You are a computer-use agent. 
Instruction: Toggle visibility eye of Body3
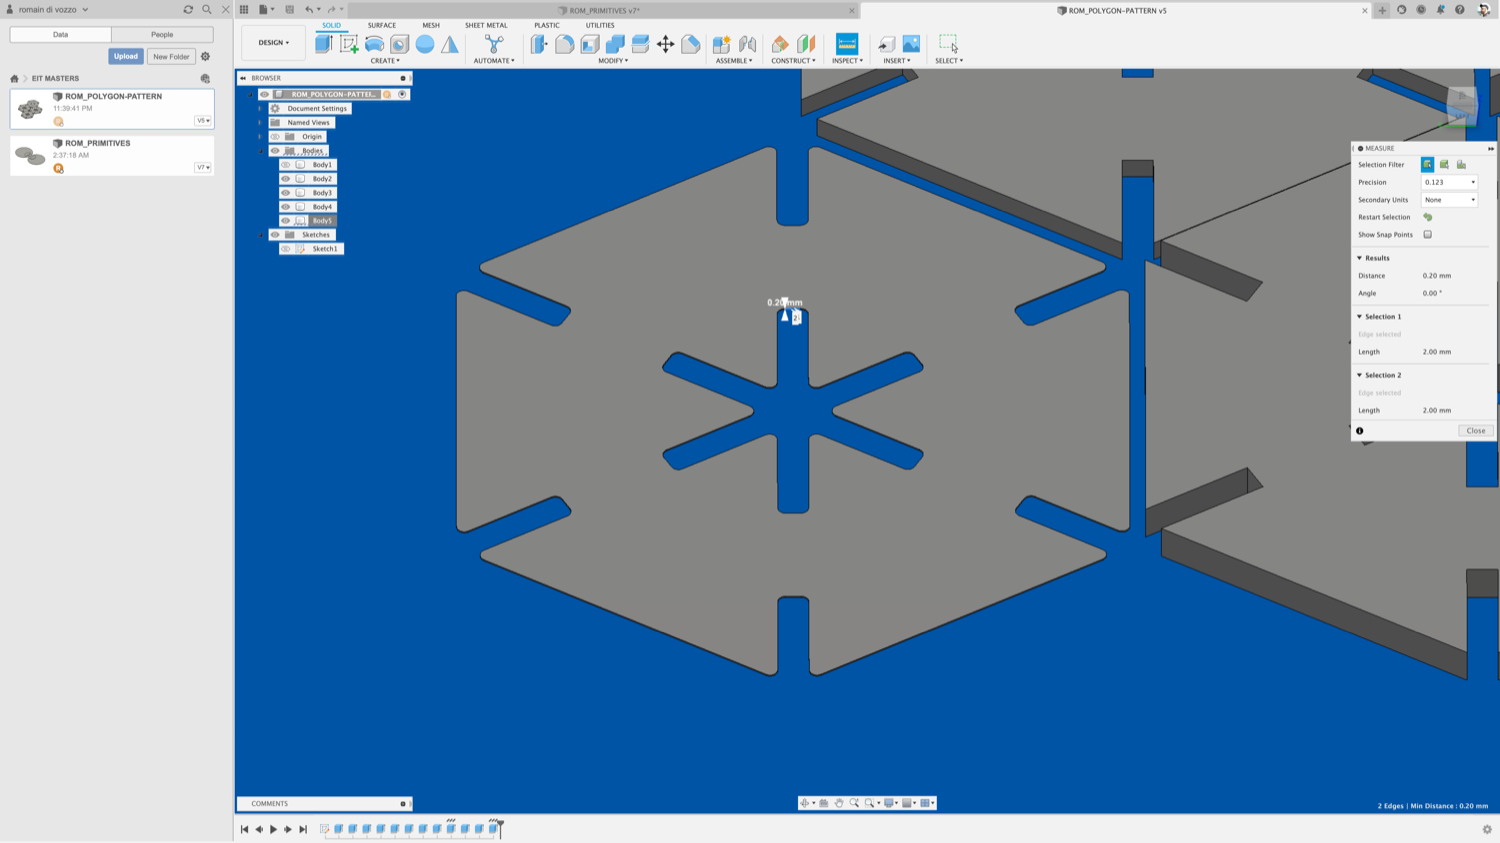coord(286,193)
